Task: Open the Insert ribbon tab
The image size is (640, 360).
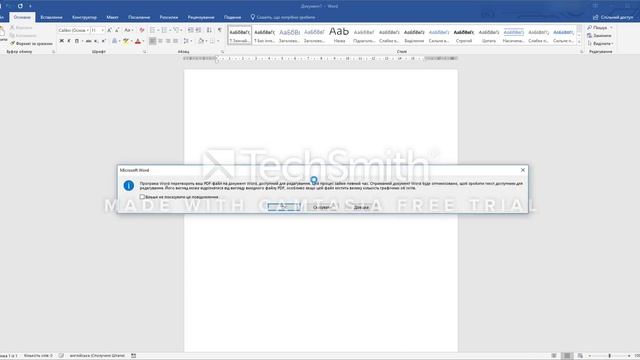Action: pyautogui.click(x=51, y=17)
